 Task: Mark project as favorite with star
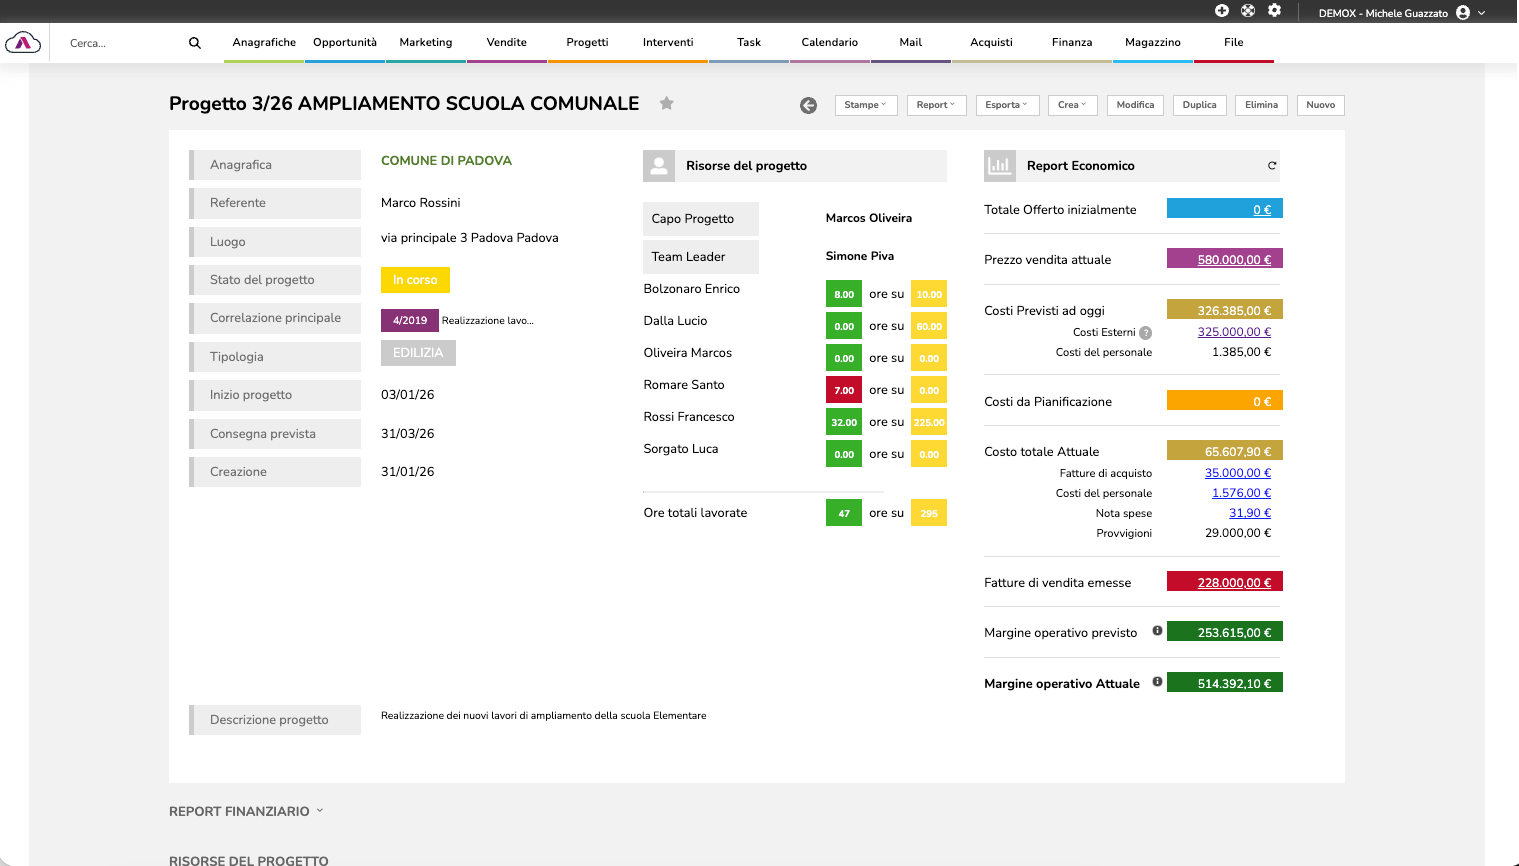(x=667, y=103)
